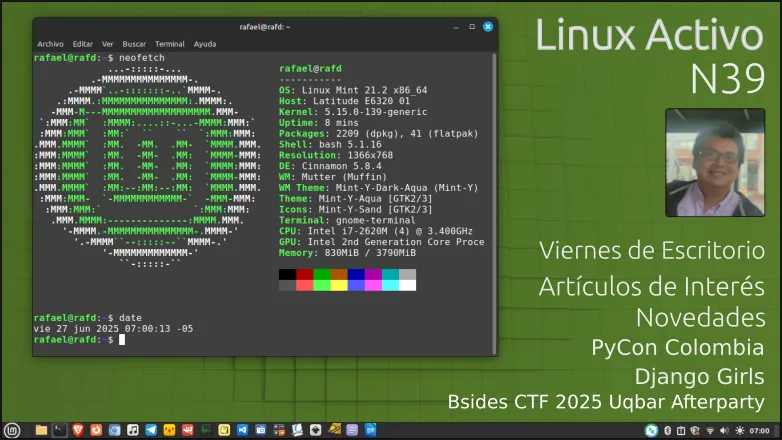Click the 'WM Theme: Mint-Y-Dark-Aqua (Mint-Y)' line
Image resolution: width=782 pixels, height=440 pixels.
[x=379, y=188]
